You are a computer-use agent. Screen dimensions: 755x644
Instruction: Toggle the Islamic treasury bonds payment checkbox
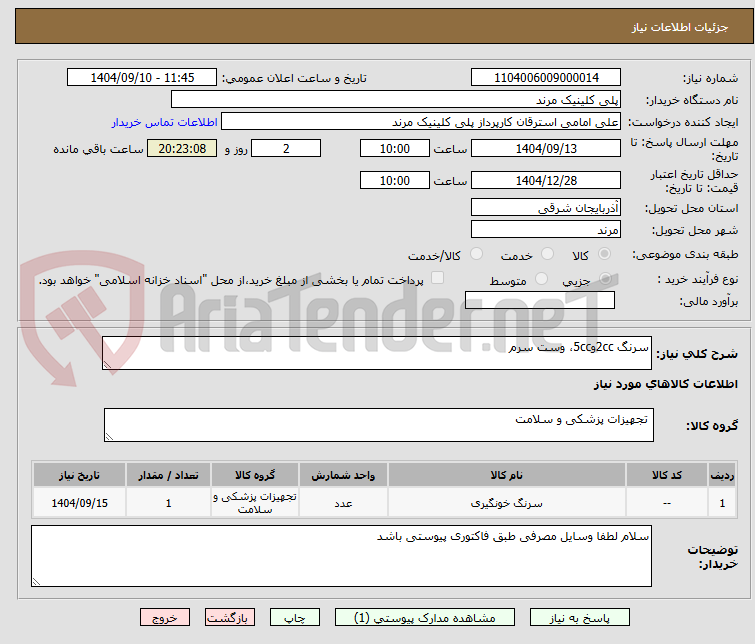pos(437,278)
